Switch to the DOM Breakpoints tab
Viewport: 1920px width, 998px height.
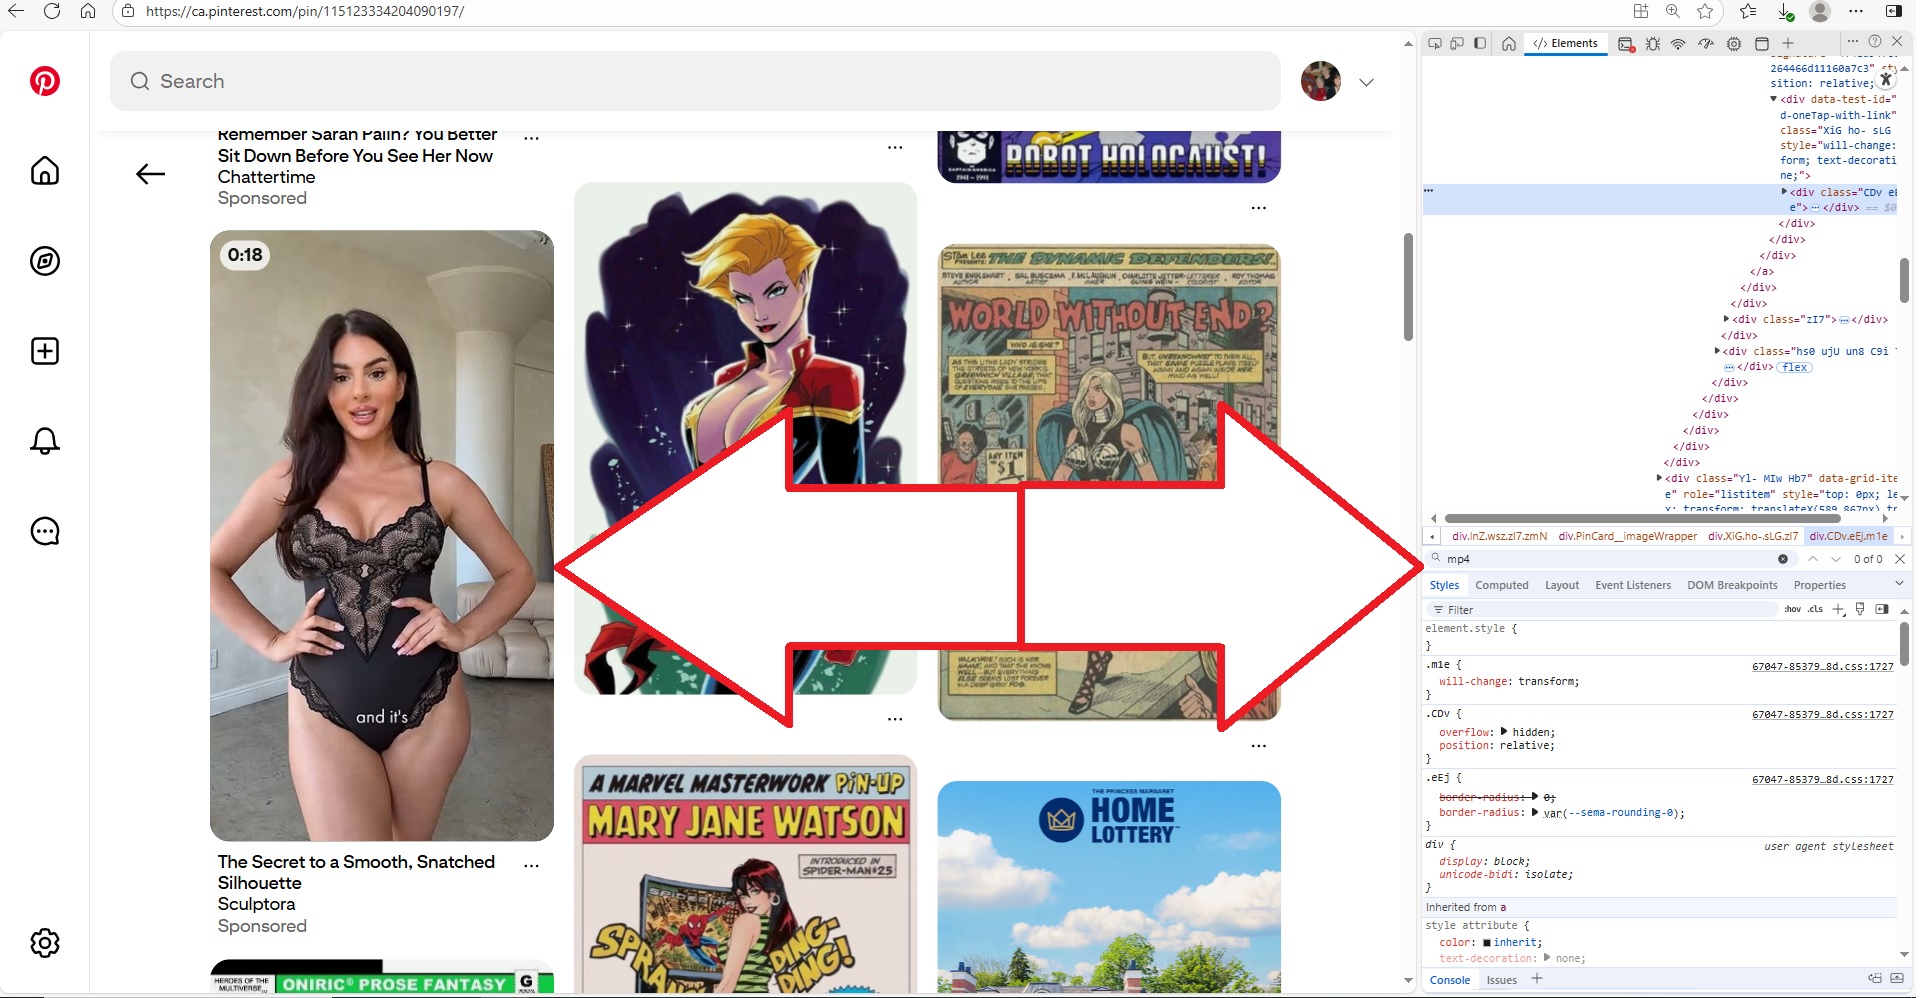pyautogui.click(x=1732, y=585)
